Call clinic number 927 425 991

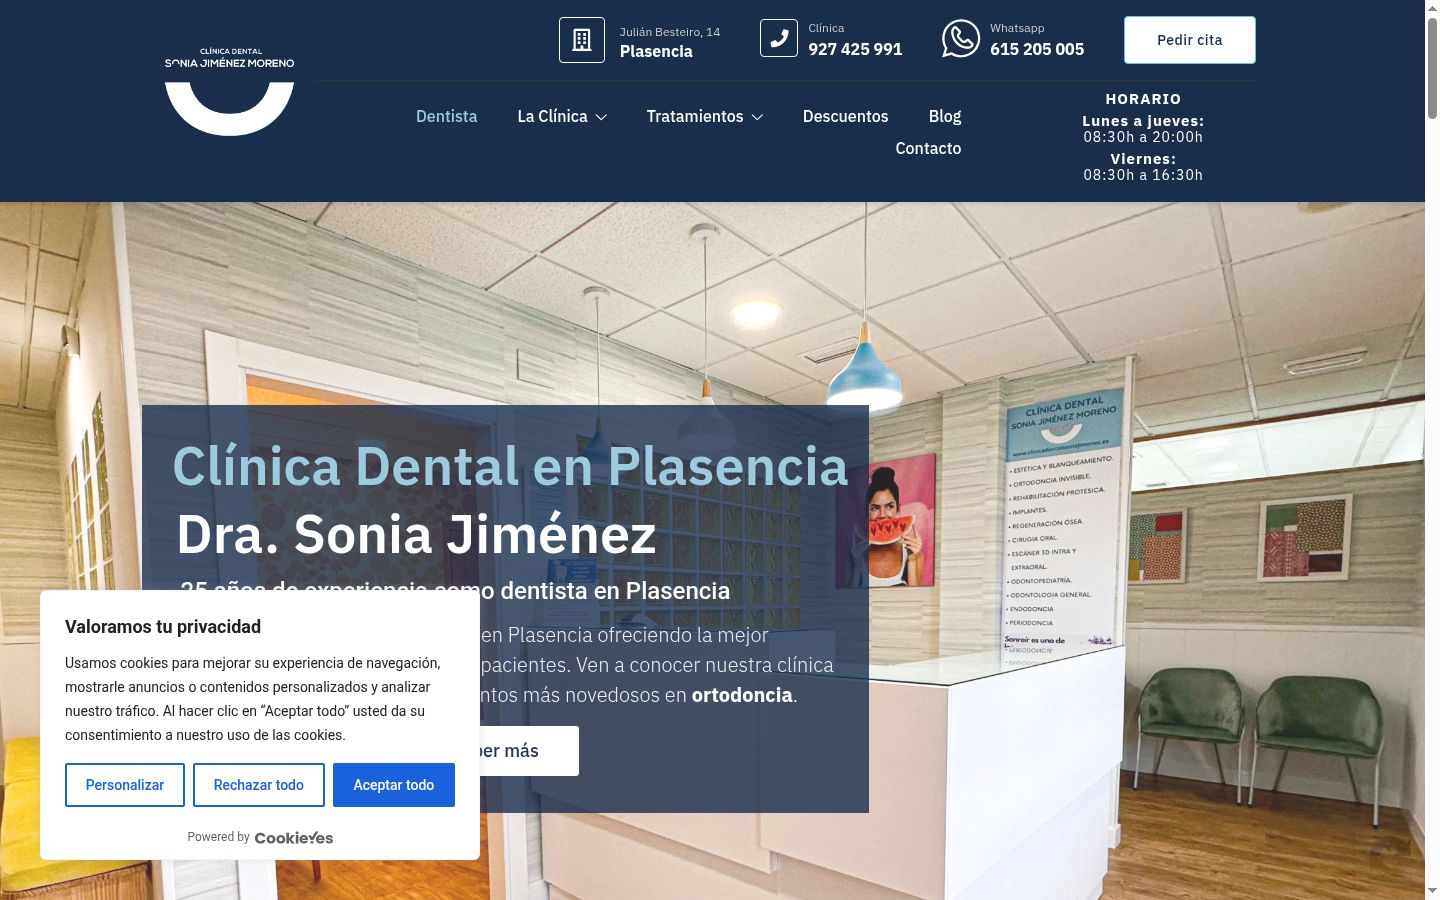(x=855, y=49)
